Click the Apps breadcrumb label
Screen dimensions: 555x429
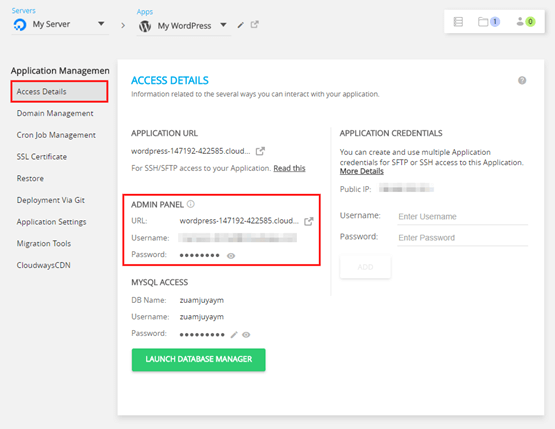tap(145, 12)
